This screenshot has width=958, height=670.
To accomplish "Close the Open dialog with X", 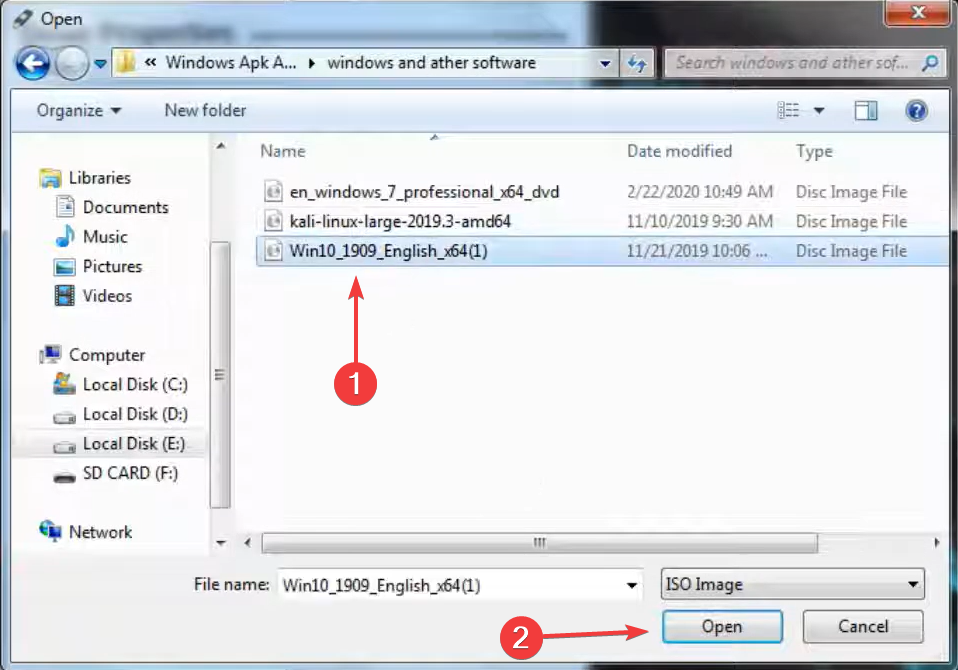I will [918, 12].
